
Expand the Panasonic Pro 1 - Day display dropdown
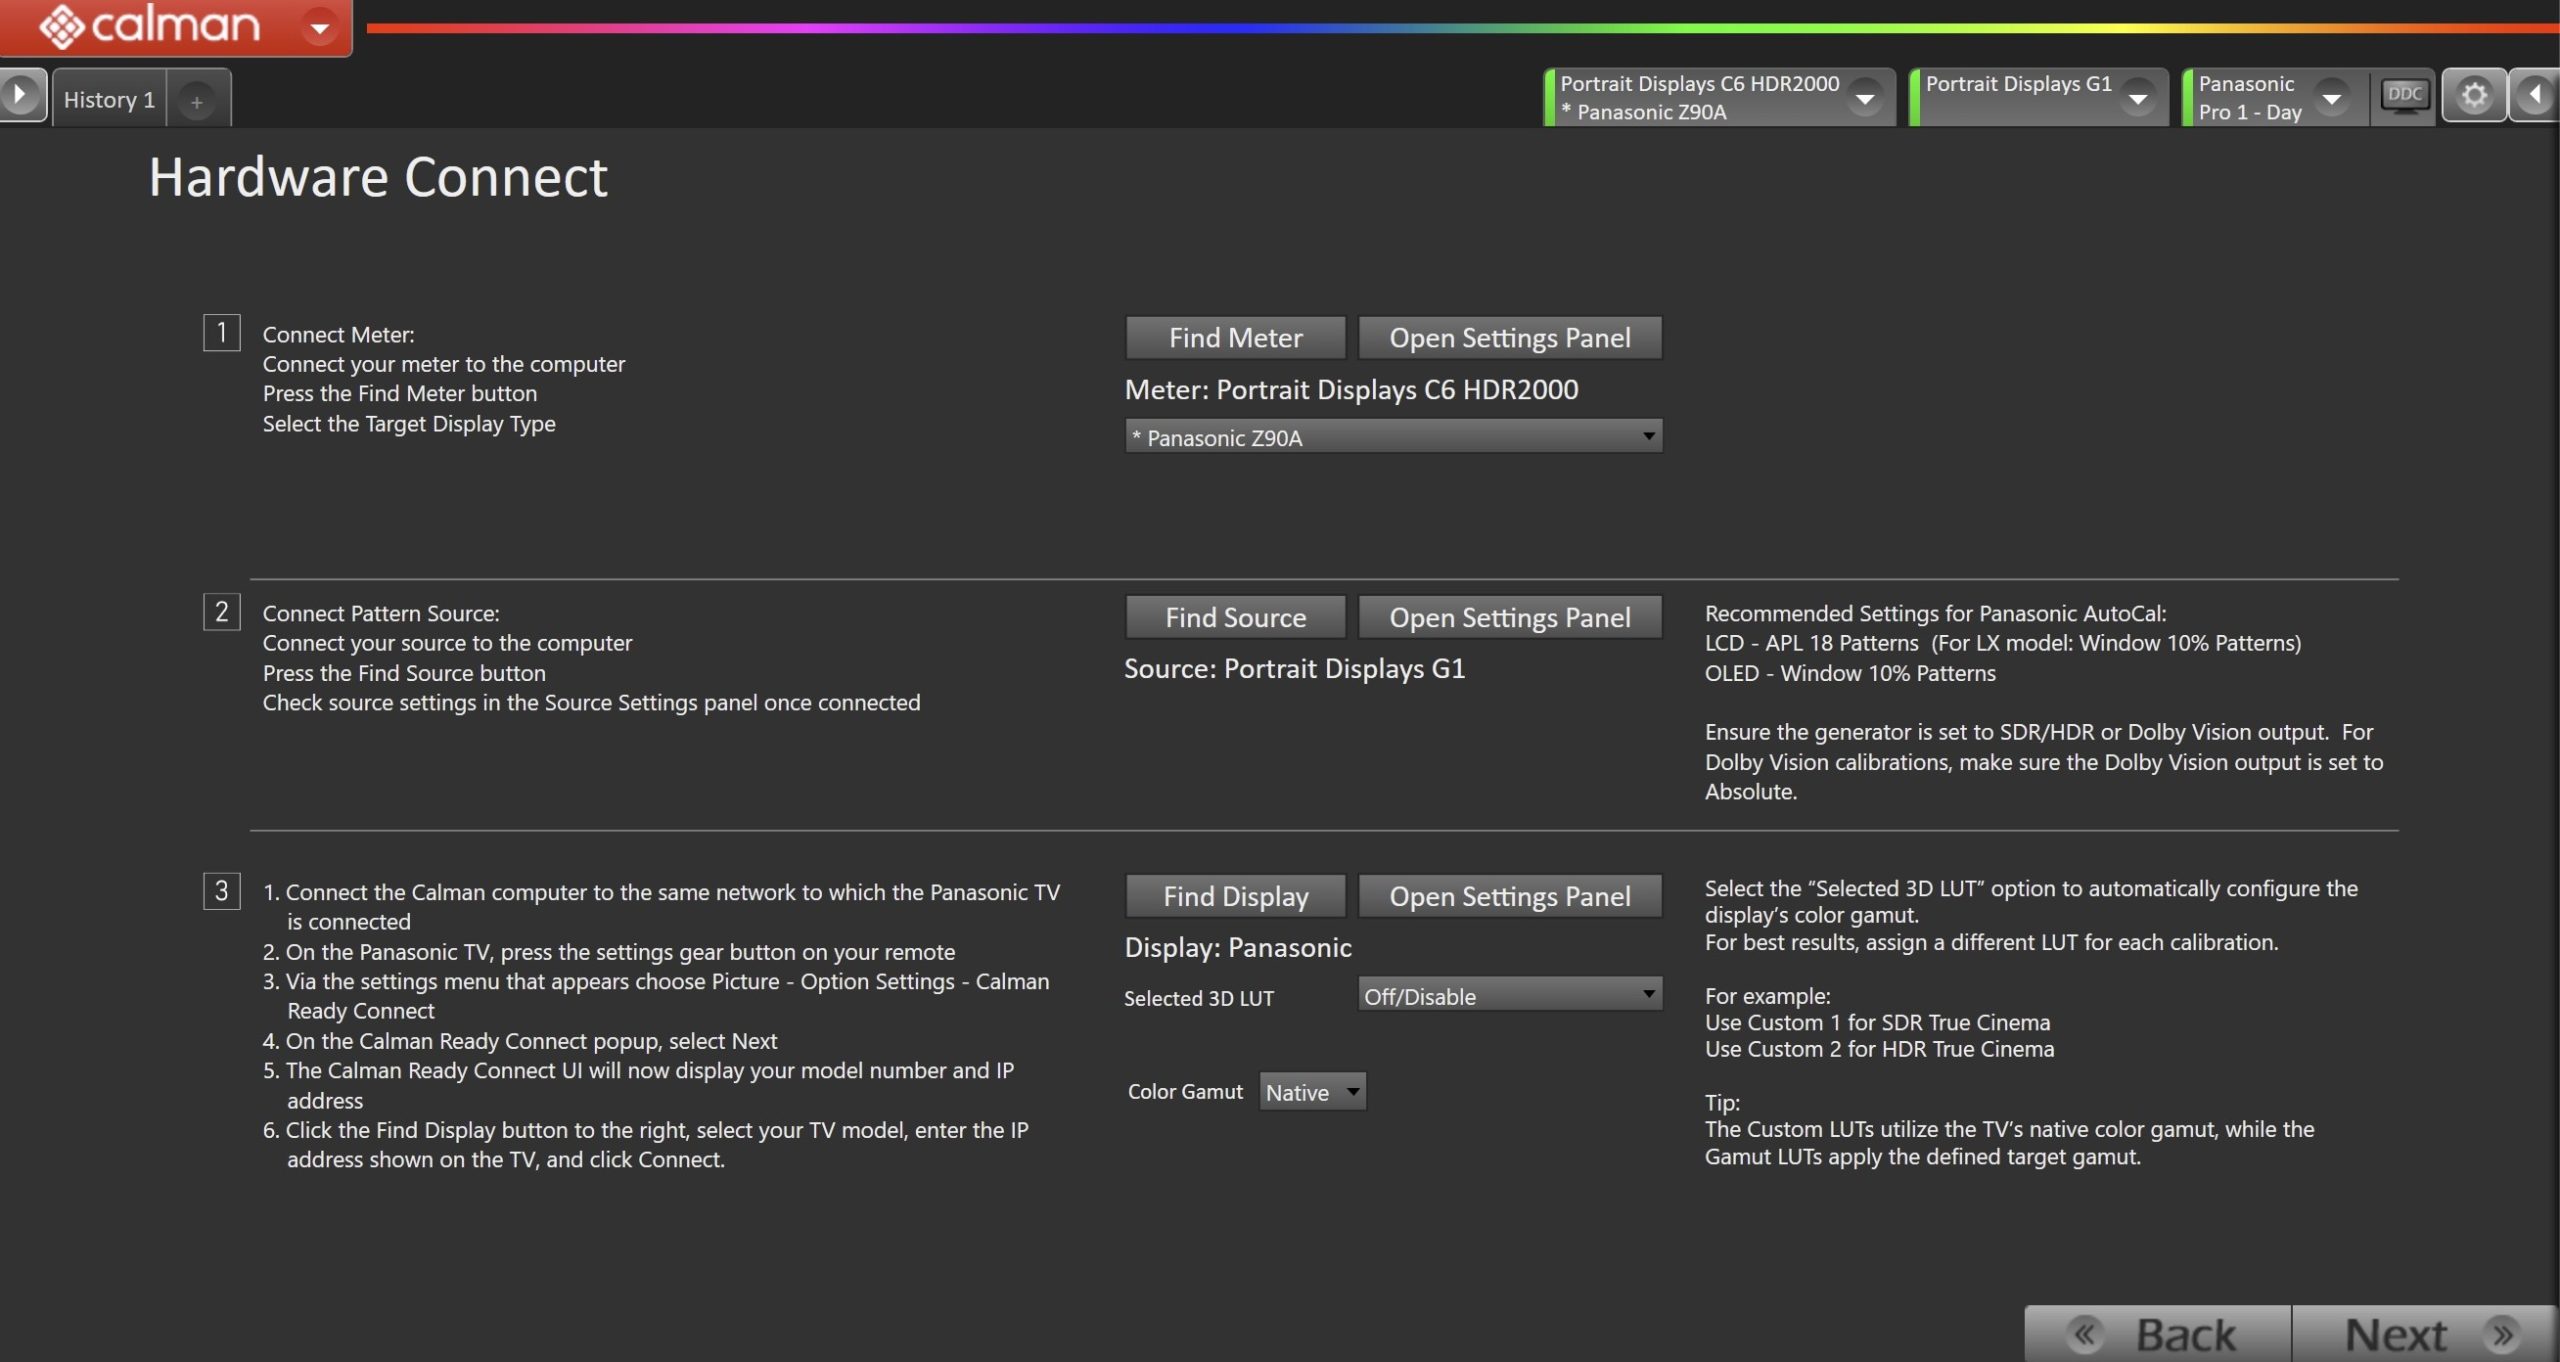coord(2332,99)
